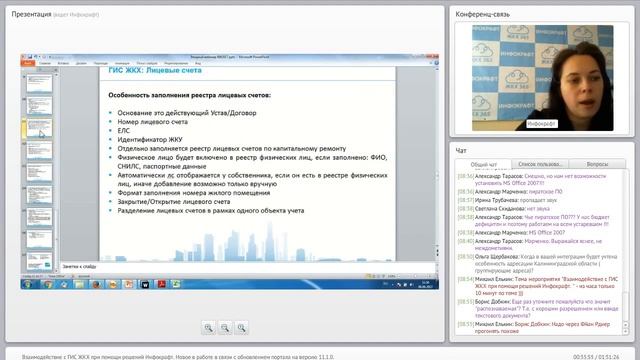640x360 pixels.
Task: Open the black W application in the taskbar
Action: pos(145,284)
